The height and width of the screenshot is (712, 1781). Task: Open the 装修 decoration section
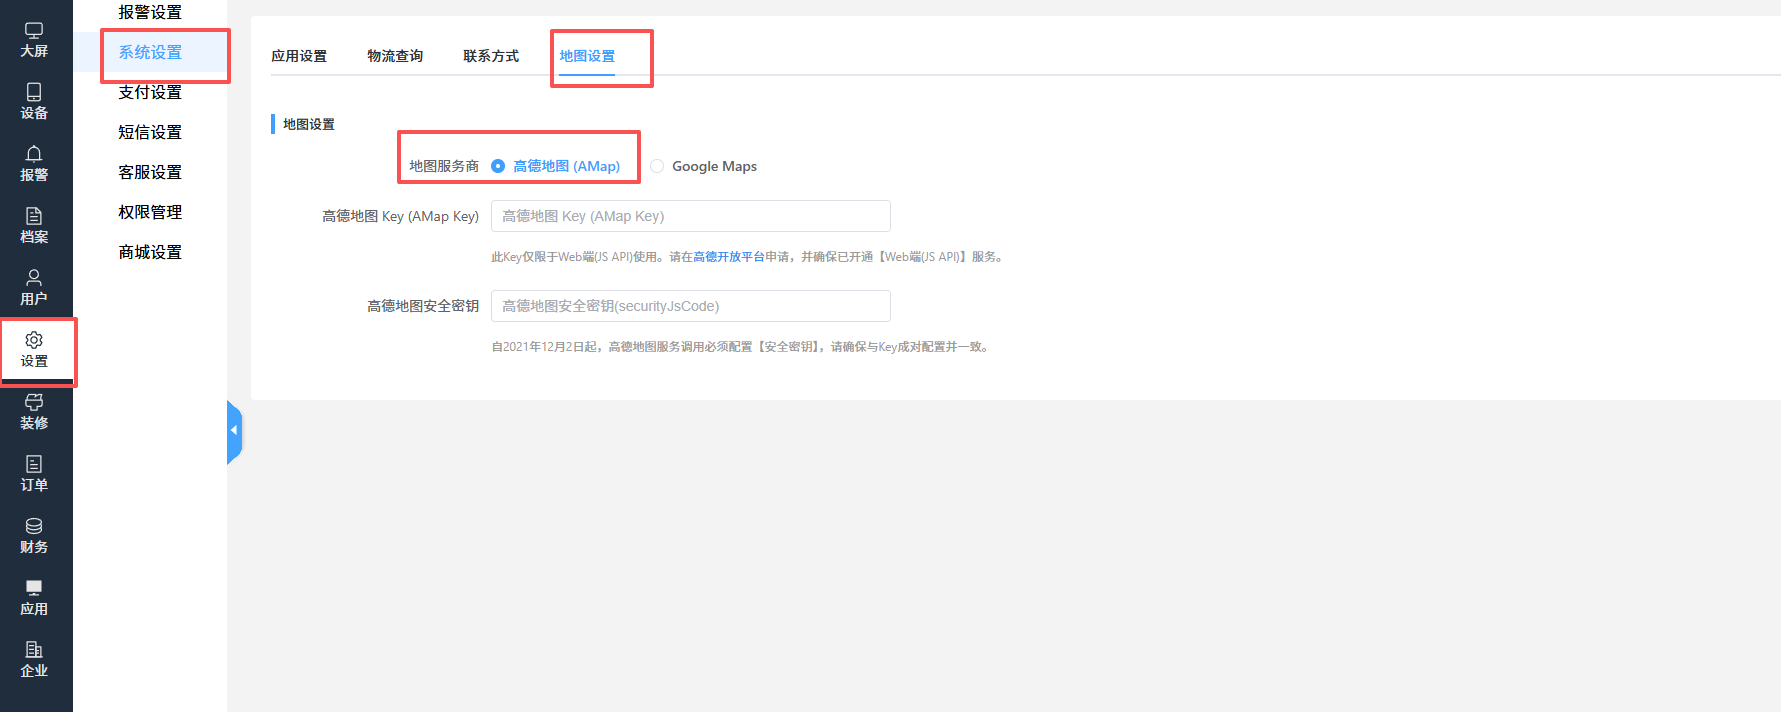pyautogui.click(x=34, y=412)
